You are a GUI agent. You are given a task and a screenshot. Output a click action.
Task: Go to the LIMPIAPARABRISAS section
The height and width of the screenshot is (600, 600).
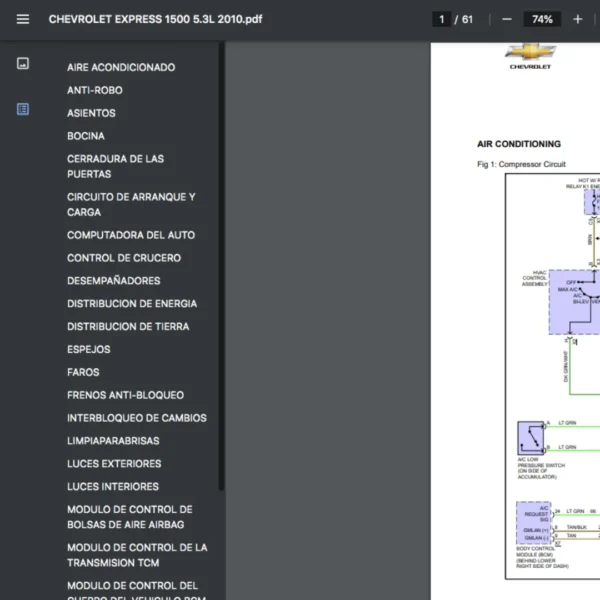pyautogui.click(x=113, y=441)
